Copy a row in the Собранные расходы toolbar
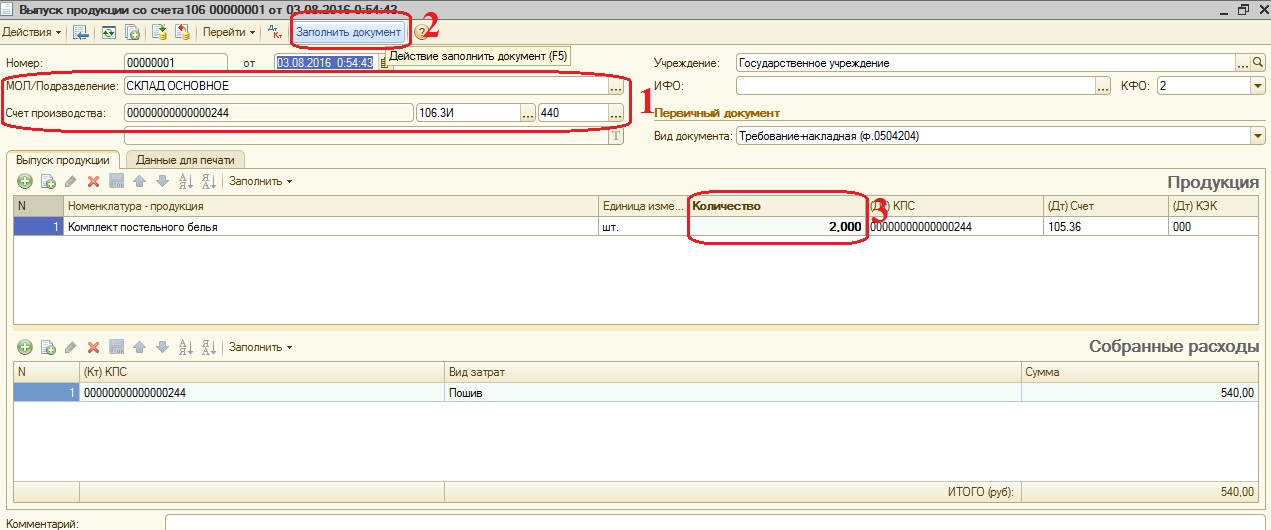 click(x=48, y=347)
